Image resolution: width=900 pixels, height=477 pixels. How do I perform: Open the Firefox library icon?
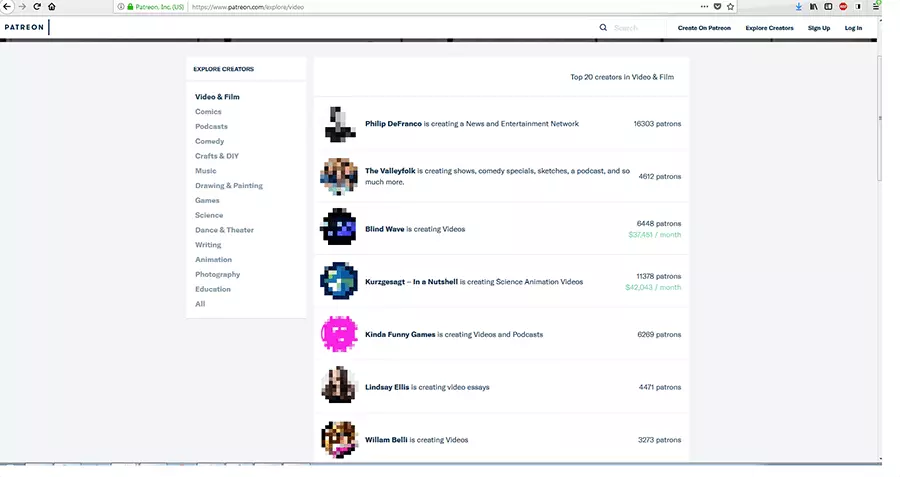pyautogui.click(x=814, y=6)
